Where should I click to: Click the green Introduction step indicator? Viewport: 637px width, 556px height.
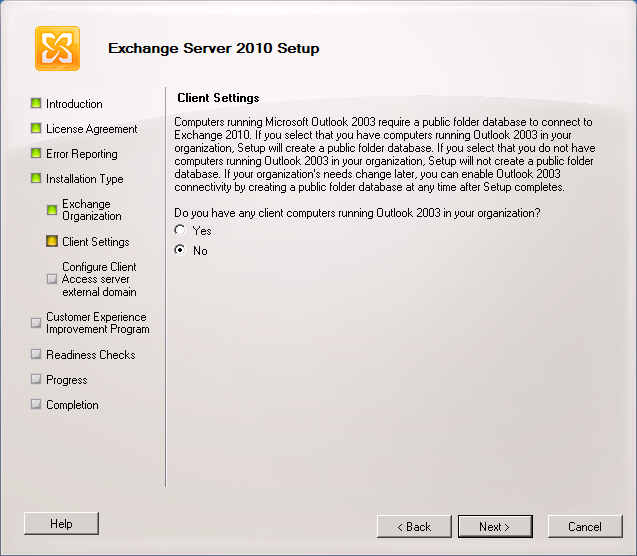point(36,103)
